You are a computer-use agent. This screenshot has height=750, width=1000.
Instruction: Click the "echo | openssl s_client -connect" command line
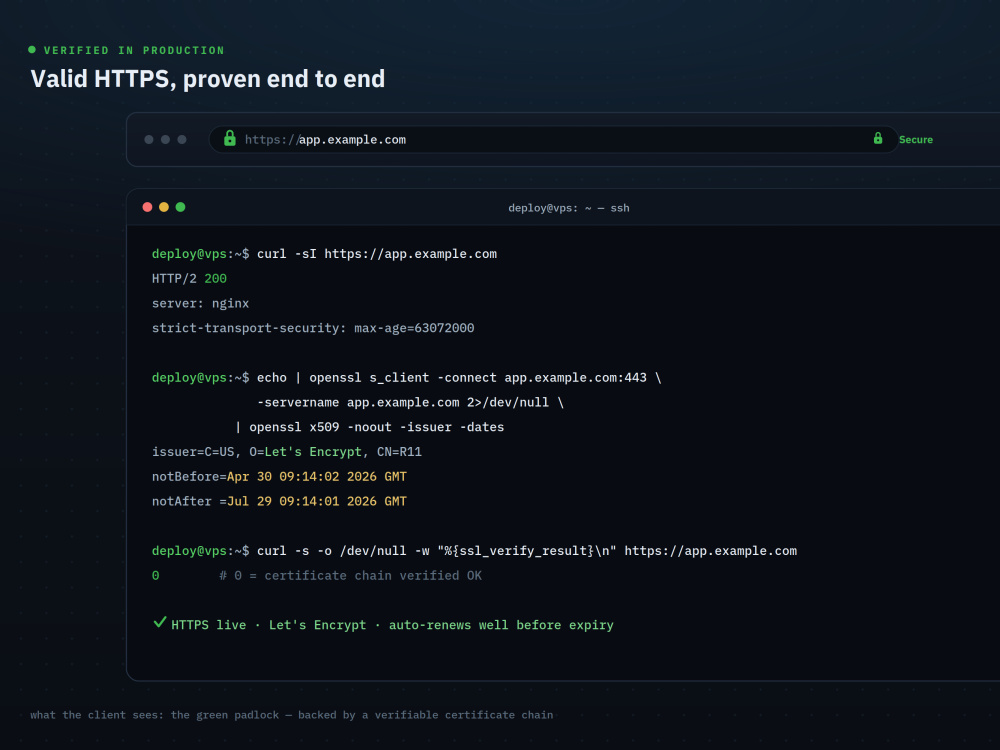coord(459,378)
